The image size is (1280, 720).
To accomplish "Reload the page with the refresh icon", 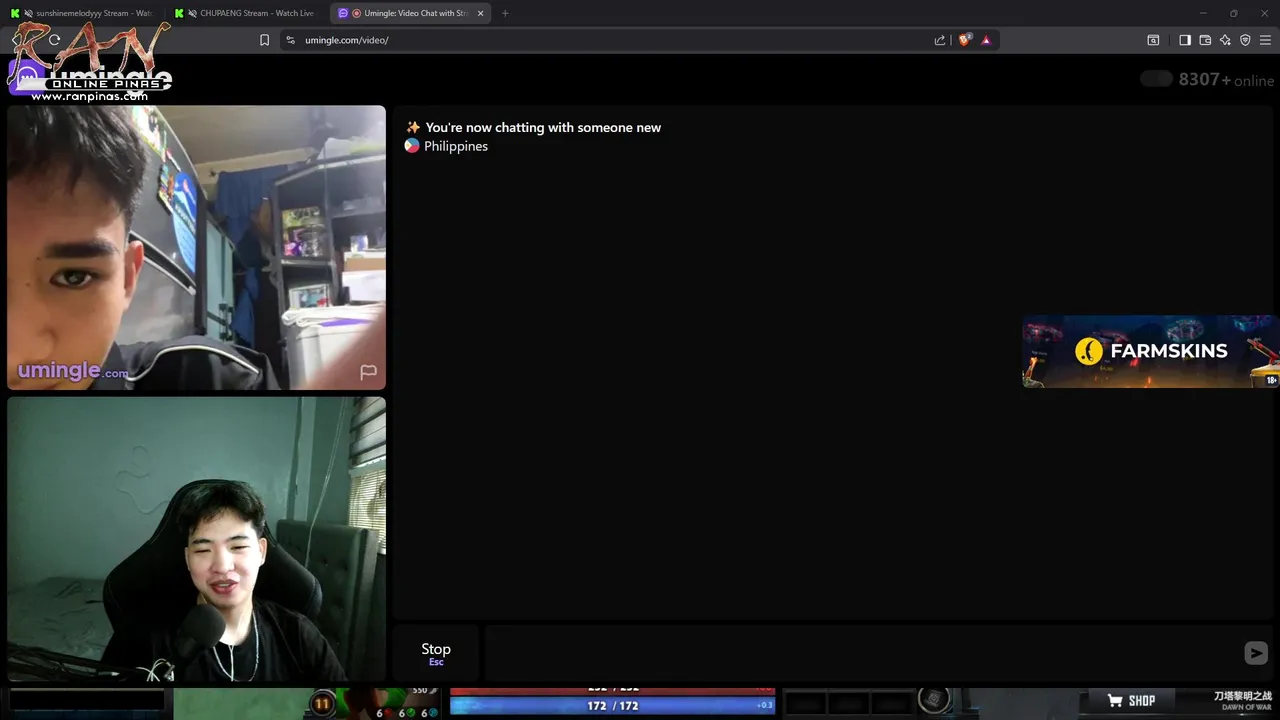I will [x=54, y=40].
